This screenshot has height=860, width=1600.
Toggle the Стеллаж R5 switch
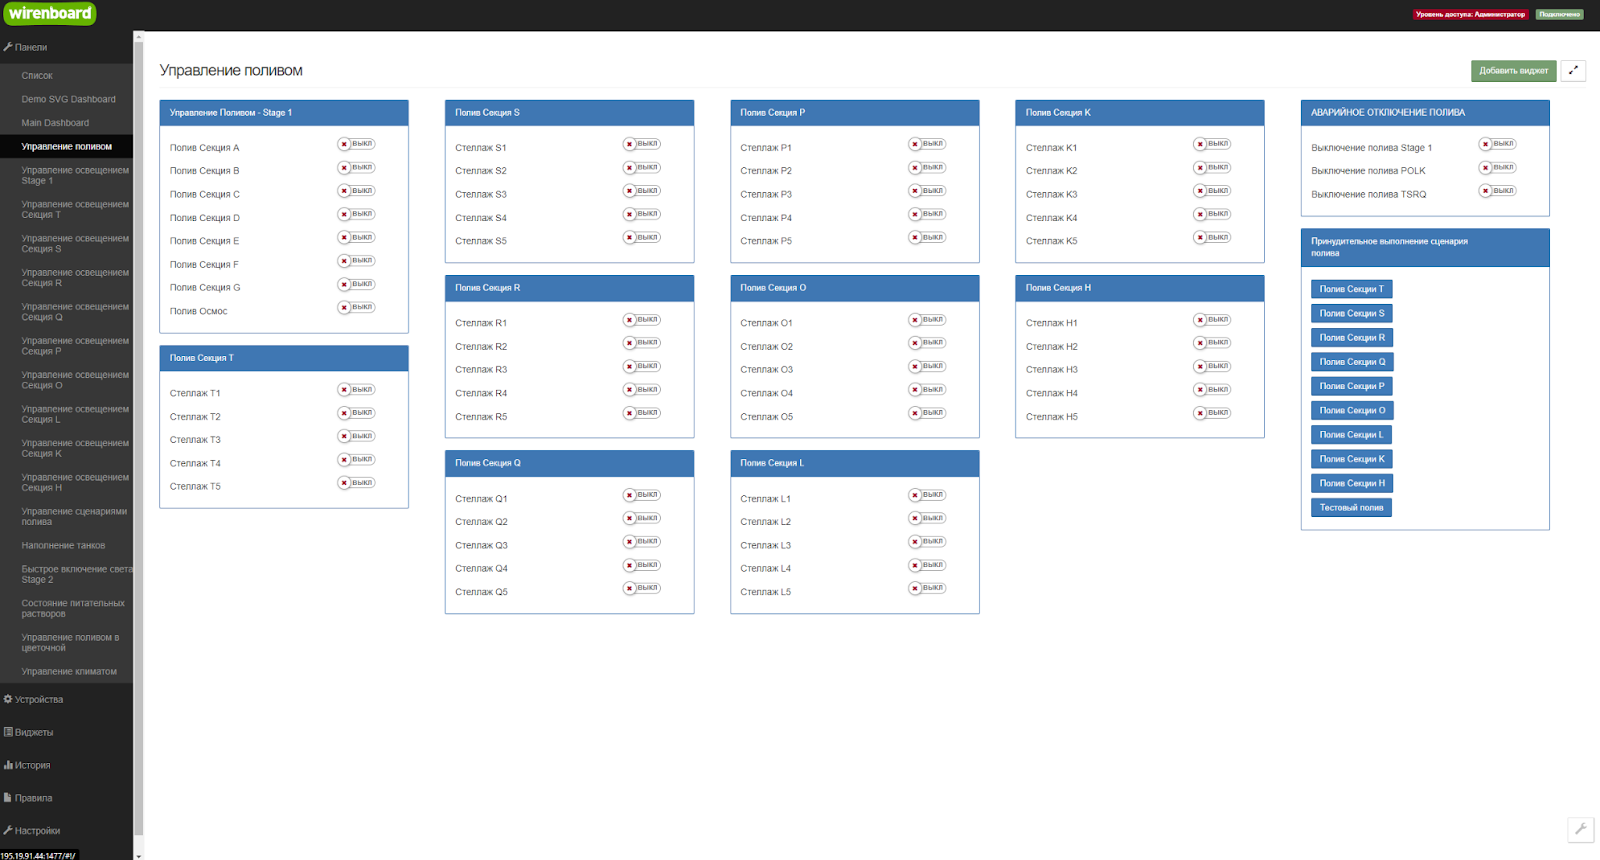(x=642, y=413)
